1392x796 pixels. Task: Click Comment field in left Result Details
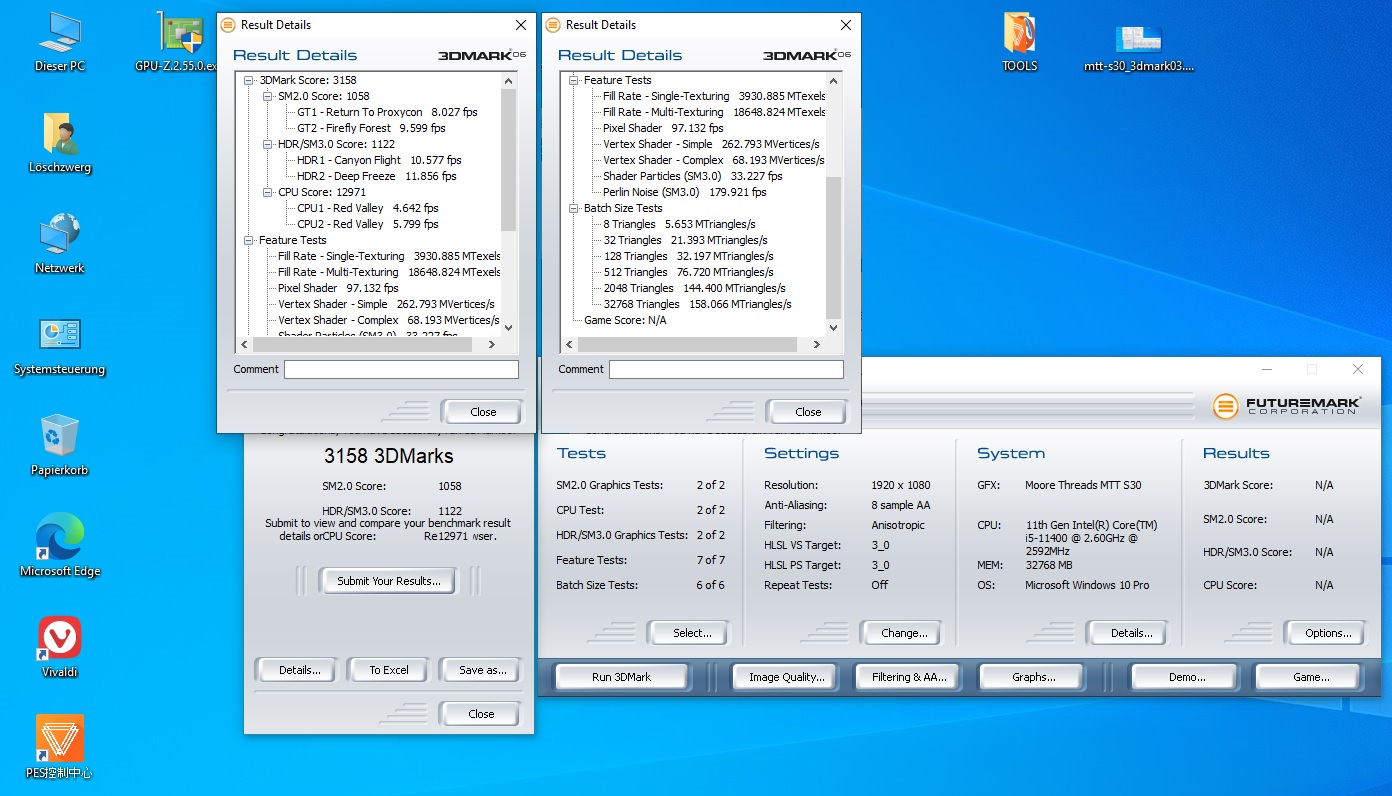[x=401, y=370]
